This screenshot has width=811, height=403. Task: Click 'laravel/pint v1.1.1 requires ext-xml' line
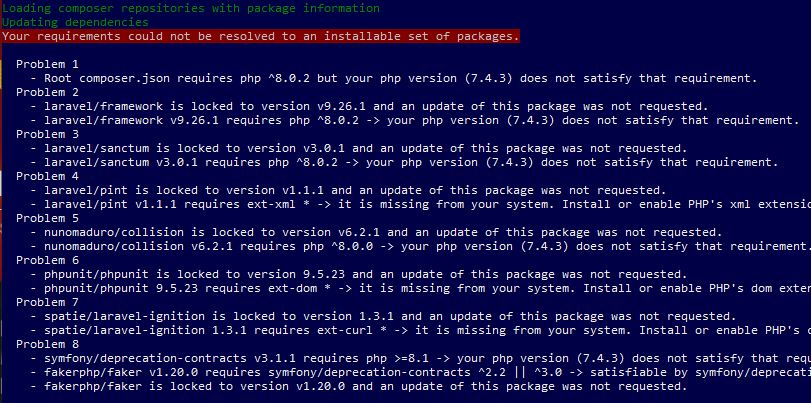pos(420,204)
